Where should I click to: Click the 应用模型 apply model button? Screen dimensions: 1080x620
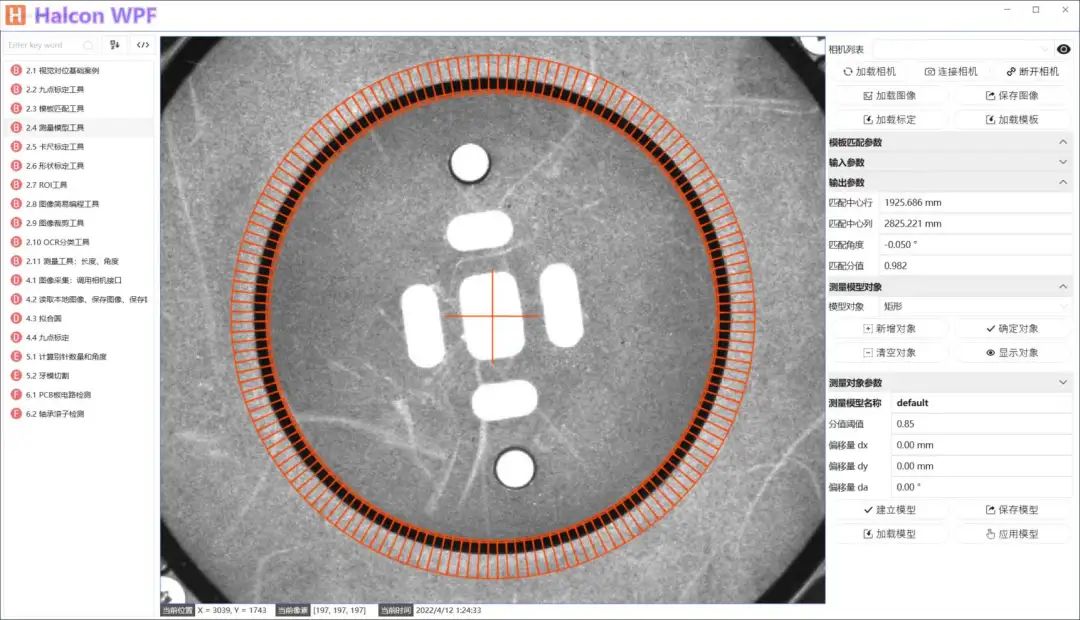pyautogui.click(x=1011, y=534)
